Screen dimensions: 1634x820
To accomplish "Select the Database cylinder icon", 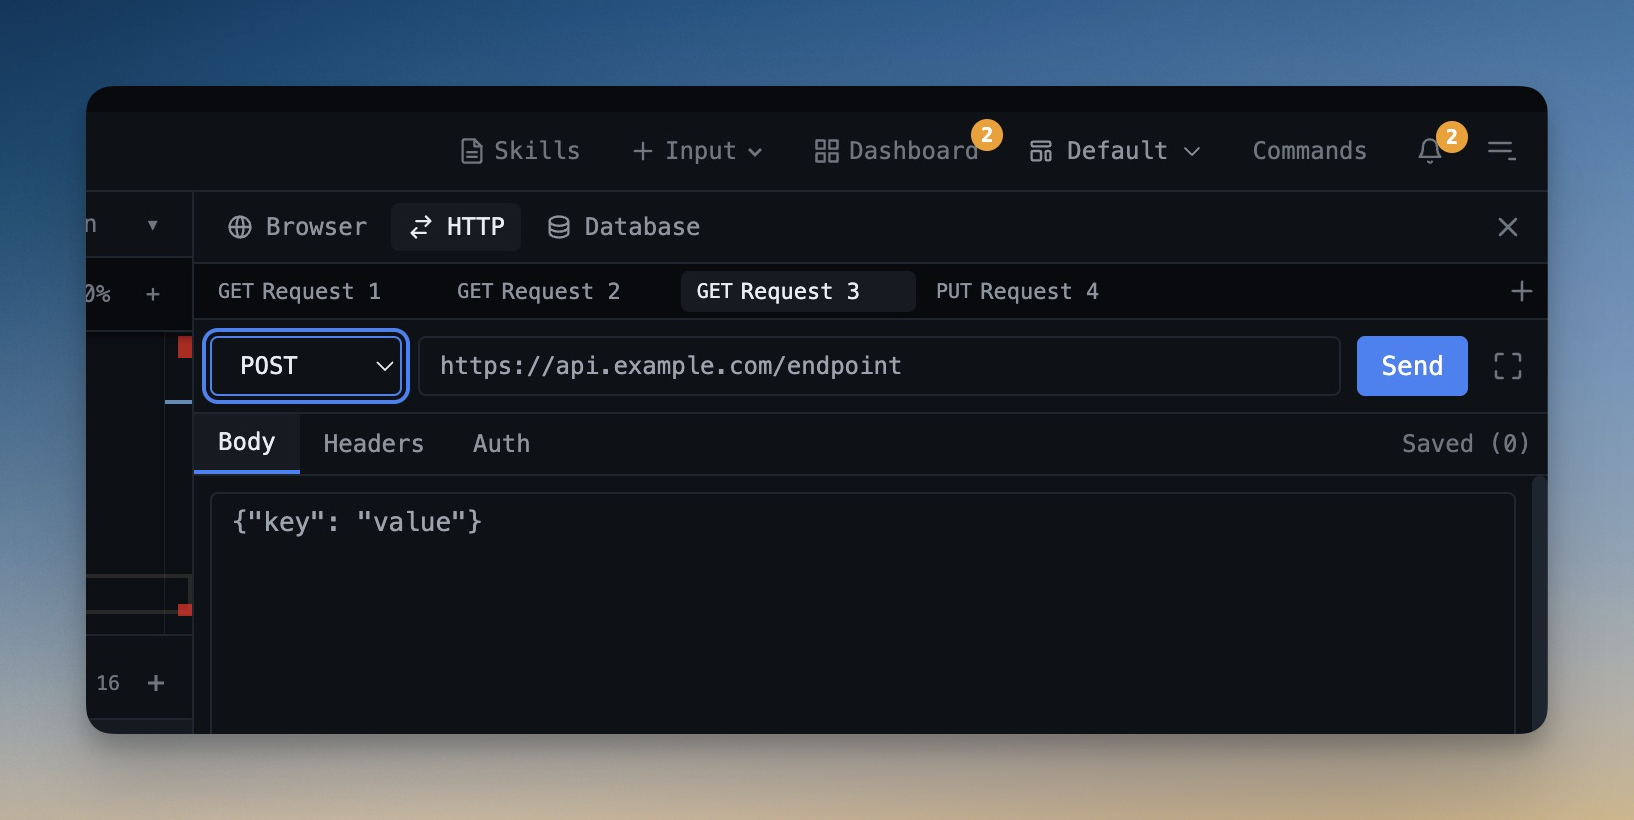I will pyautogui.click(x=559, y=227).
